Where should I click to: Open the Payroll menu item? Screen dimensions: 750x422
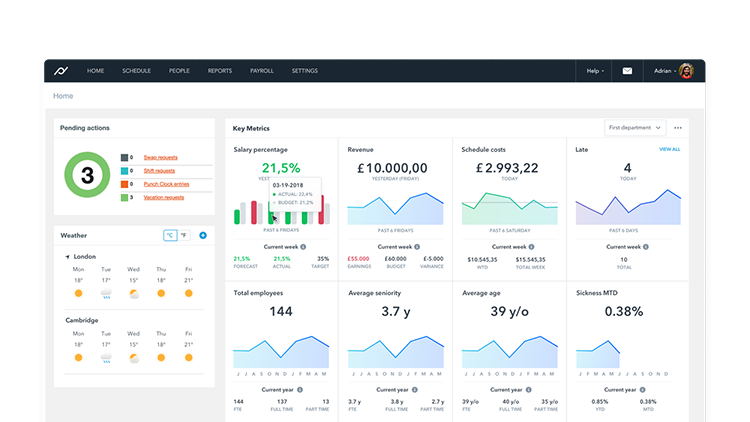coord(262,71)
